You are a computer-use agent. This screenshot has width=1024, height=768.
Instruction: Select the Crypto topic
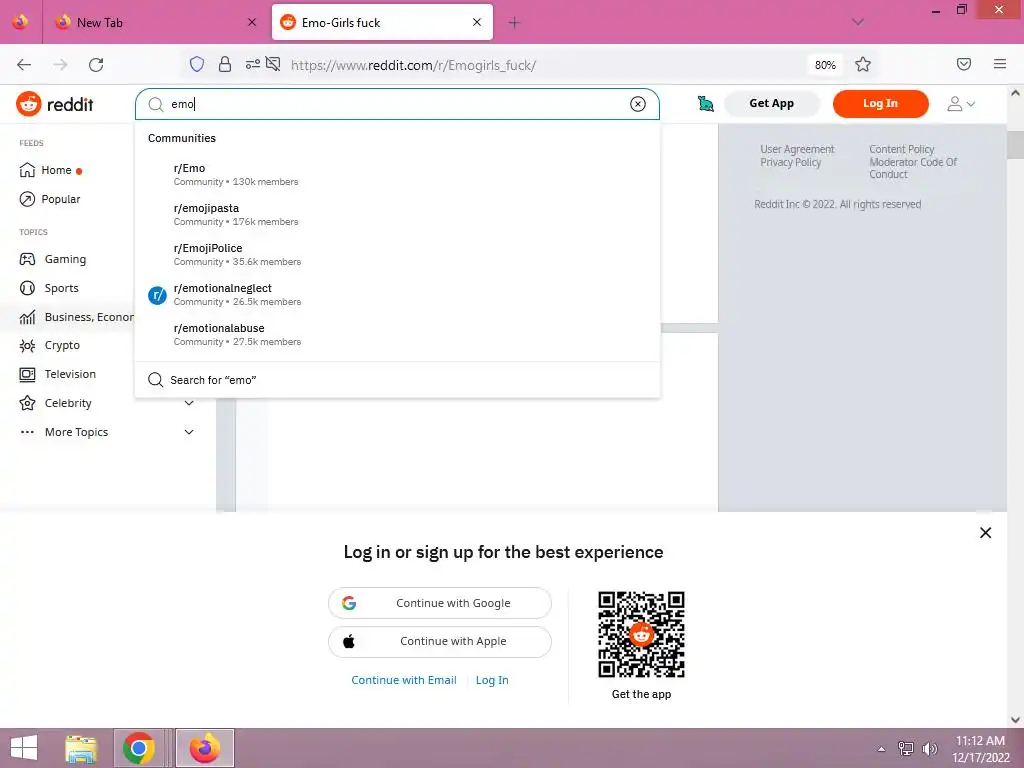click(50, 345)
